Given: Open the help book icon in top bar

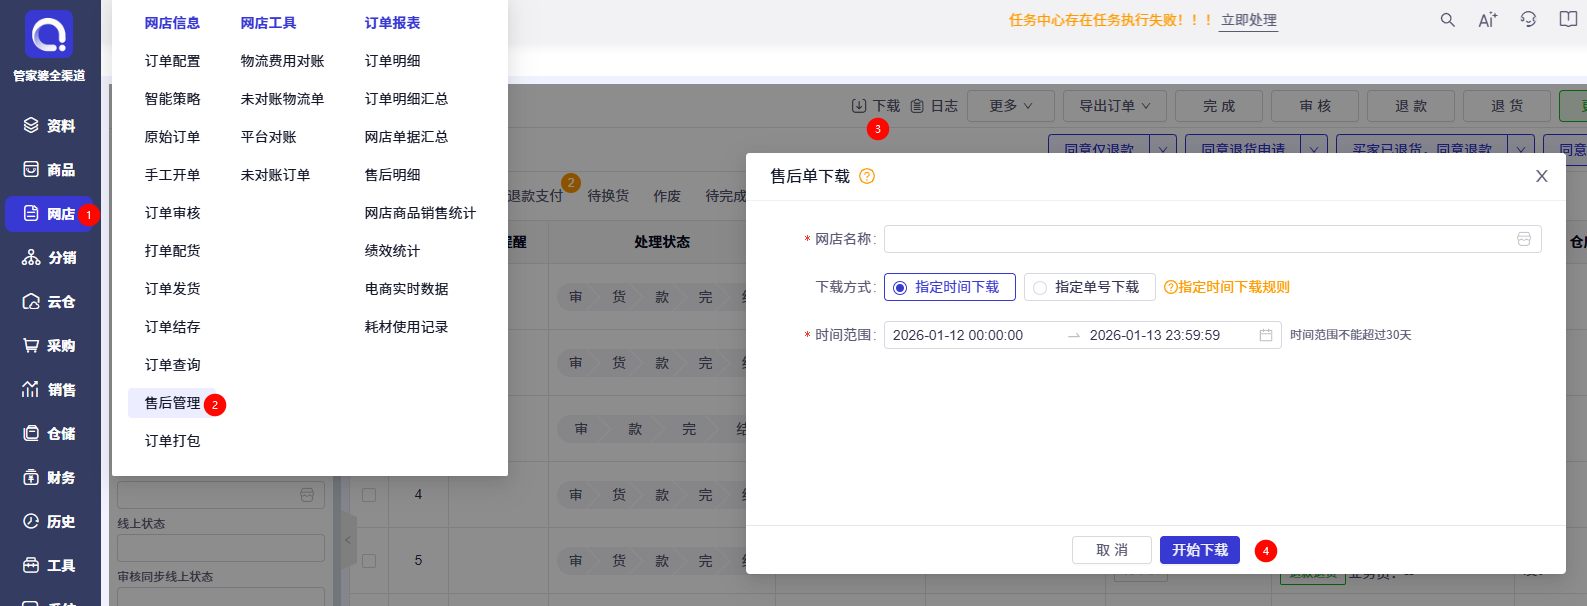Looking at the screenshot, I should (1568, 20).
